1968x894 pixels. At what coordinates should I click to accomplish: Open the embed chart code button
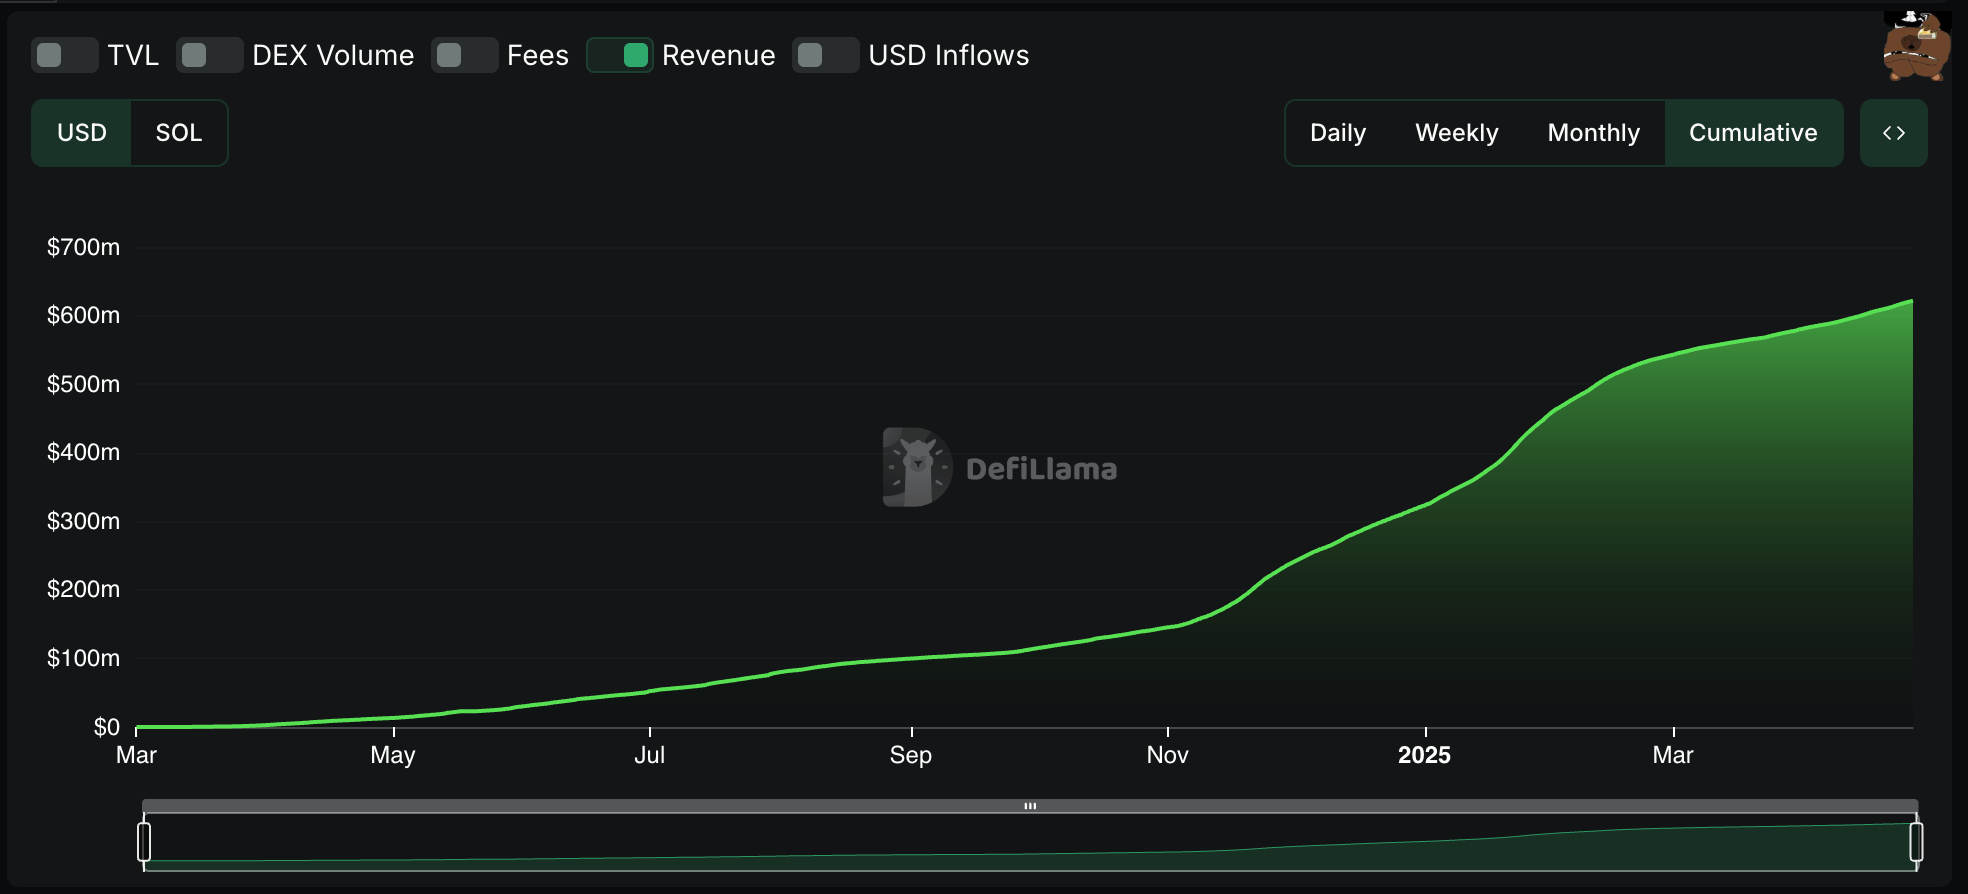(1893, 133)
